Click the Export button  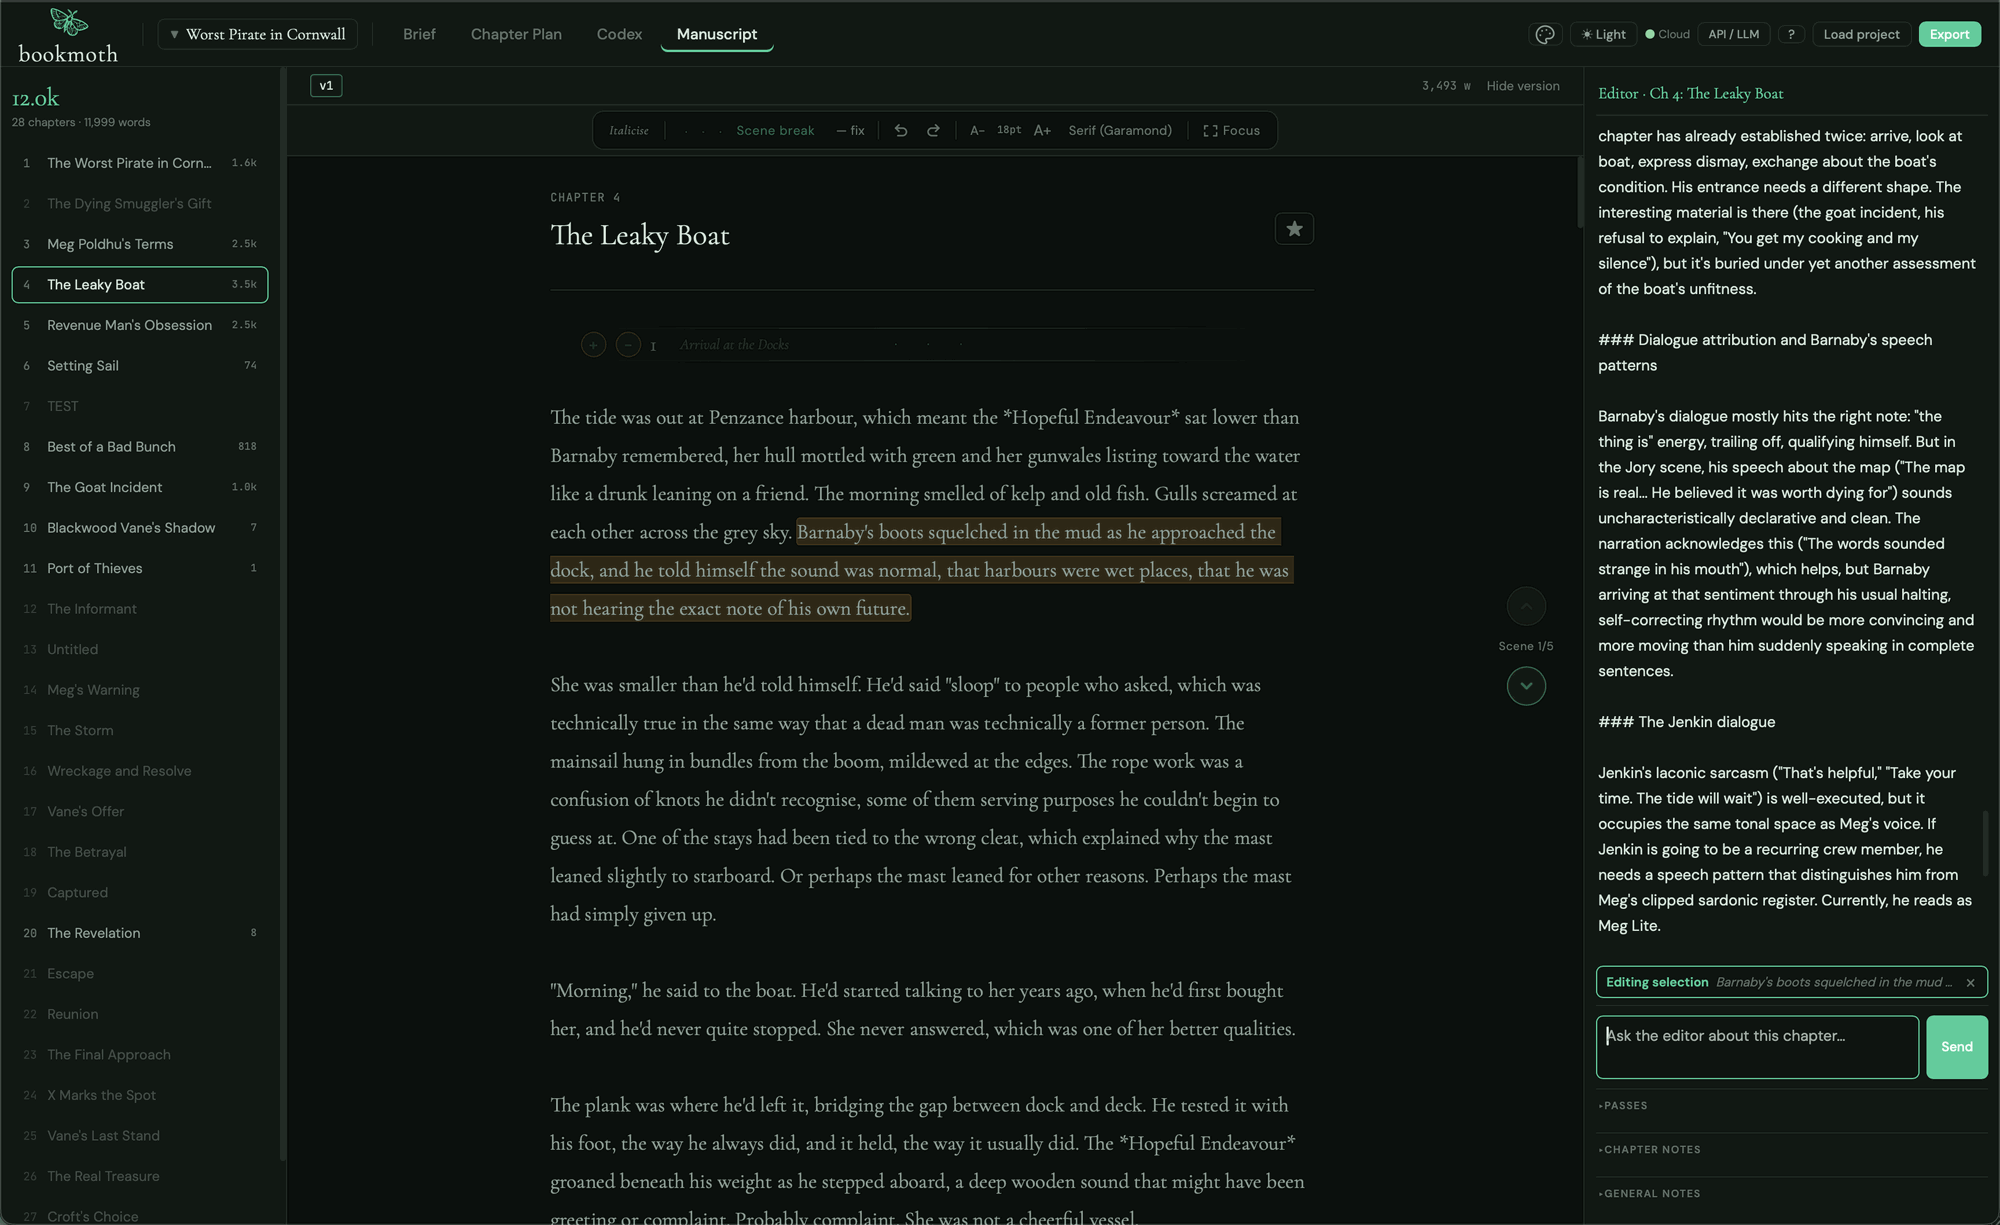pos(1949,34)
